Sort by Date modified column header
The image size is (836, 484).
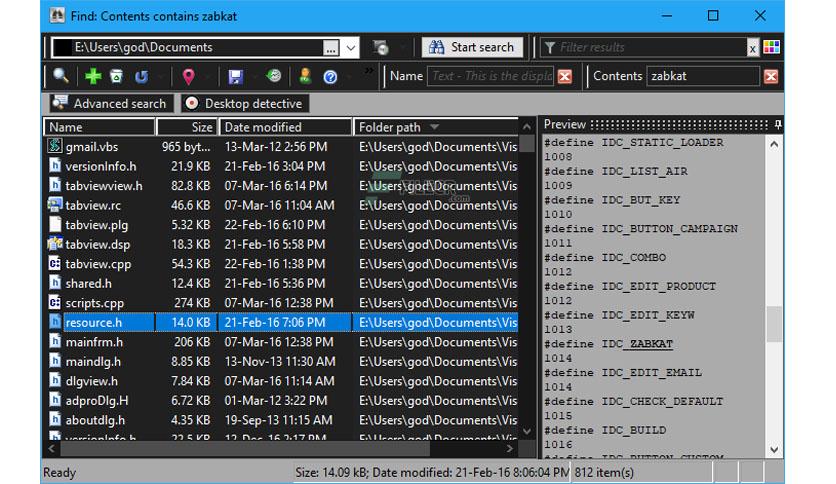285,127
